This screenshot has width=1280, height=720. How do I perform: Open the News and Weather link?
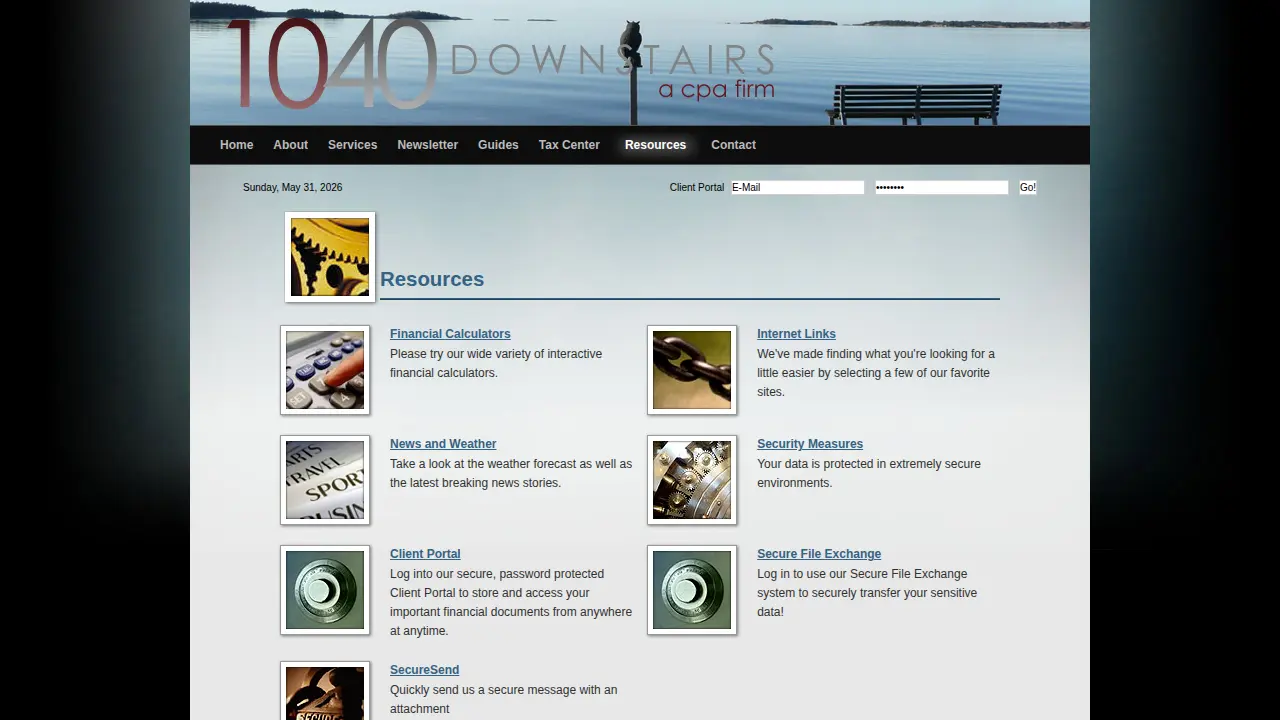click(x=443, y=444)
